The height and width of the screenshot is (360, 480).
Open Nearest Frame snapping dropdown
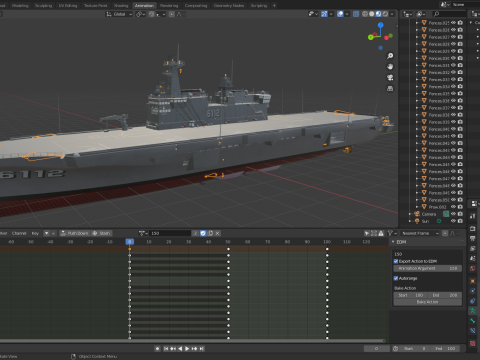[x=420, y=233]
